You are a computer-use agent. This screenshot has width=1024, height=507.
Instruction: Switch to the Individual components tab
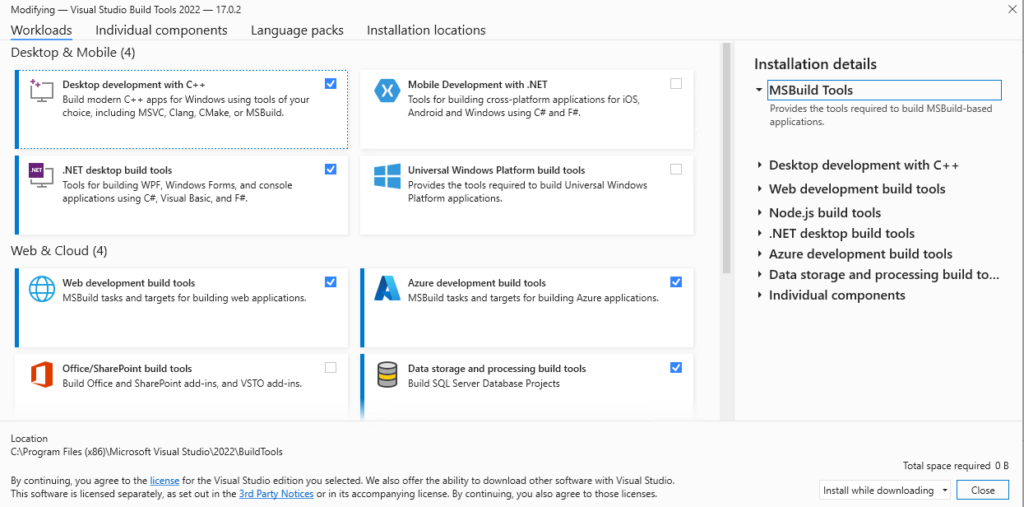(161, 30)
